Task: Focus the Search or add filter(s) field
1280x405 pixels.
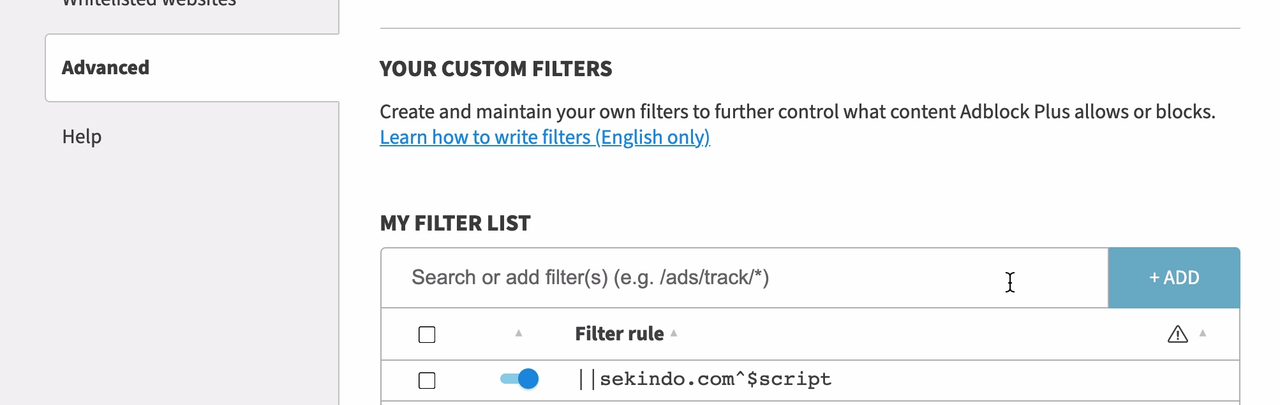Action: tap(700, 278)
